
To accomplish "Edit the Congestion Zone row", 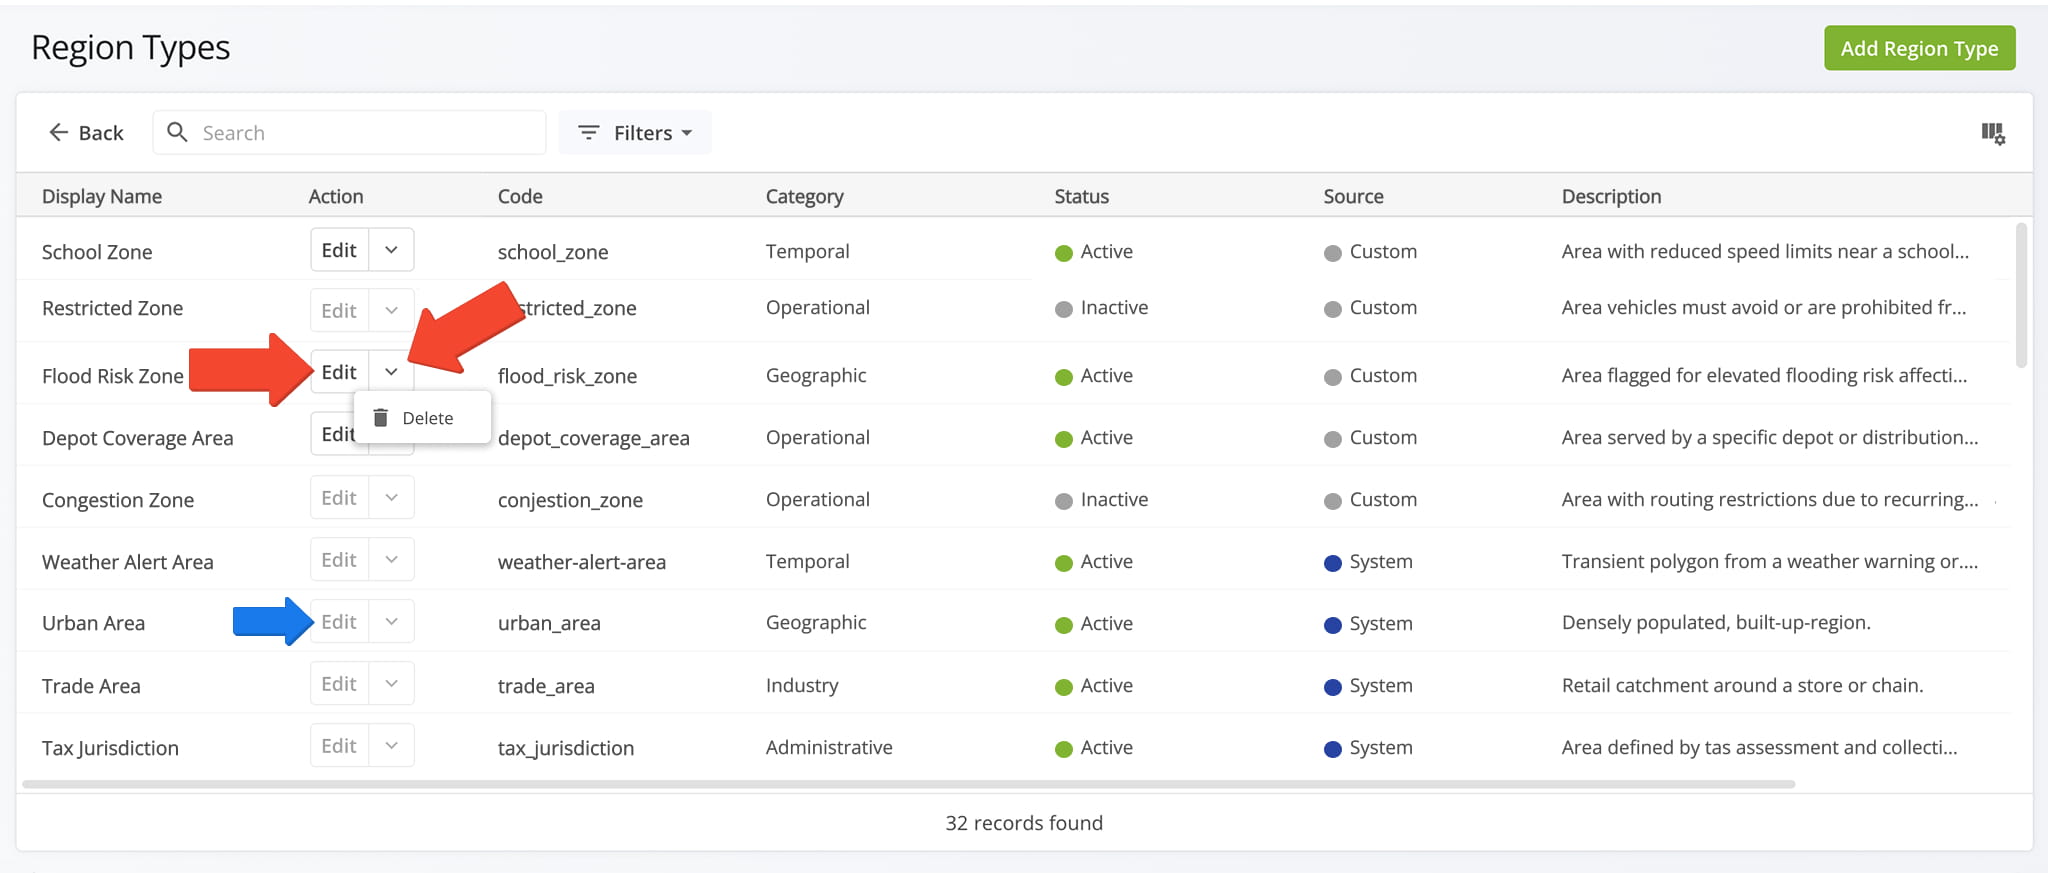I will pos(339,498).
